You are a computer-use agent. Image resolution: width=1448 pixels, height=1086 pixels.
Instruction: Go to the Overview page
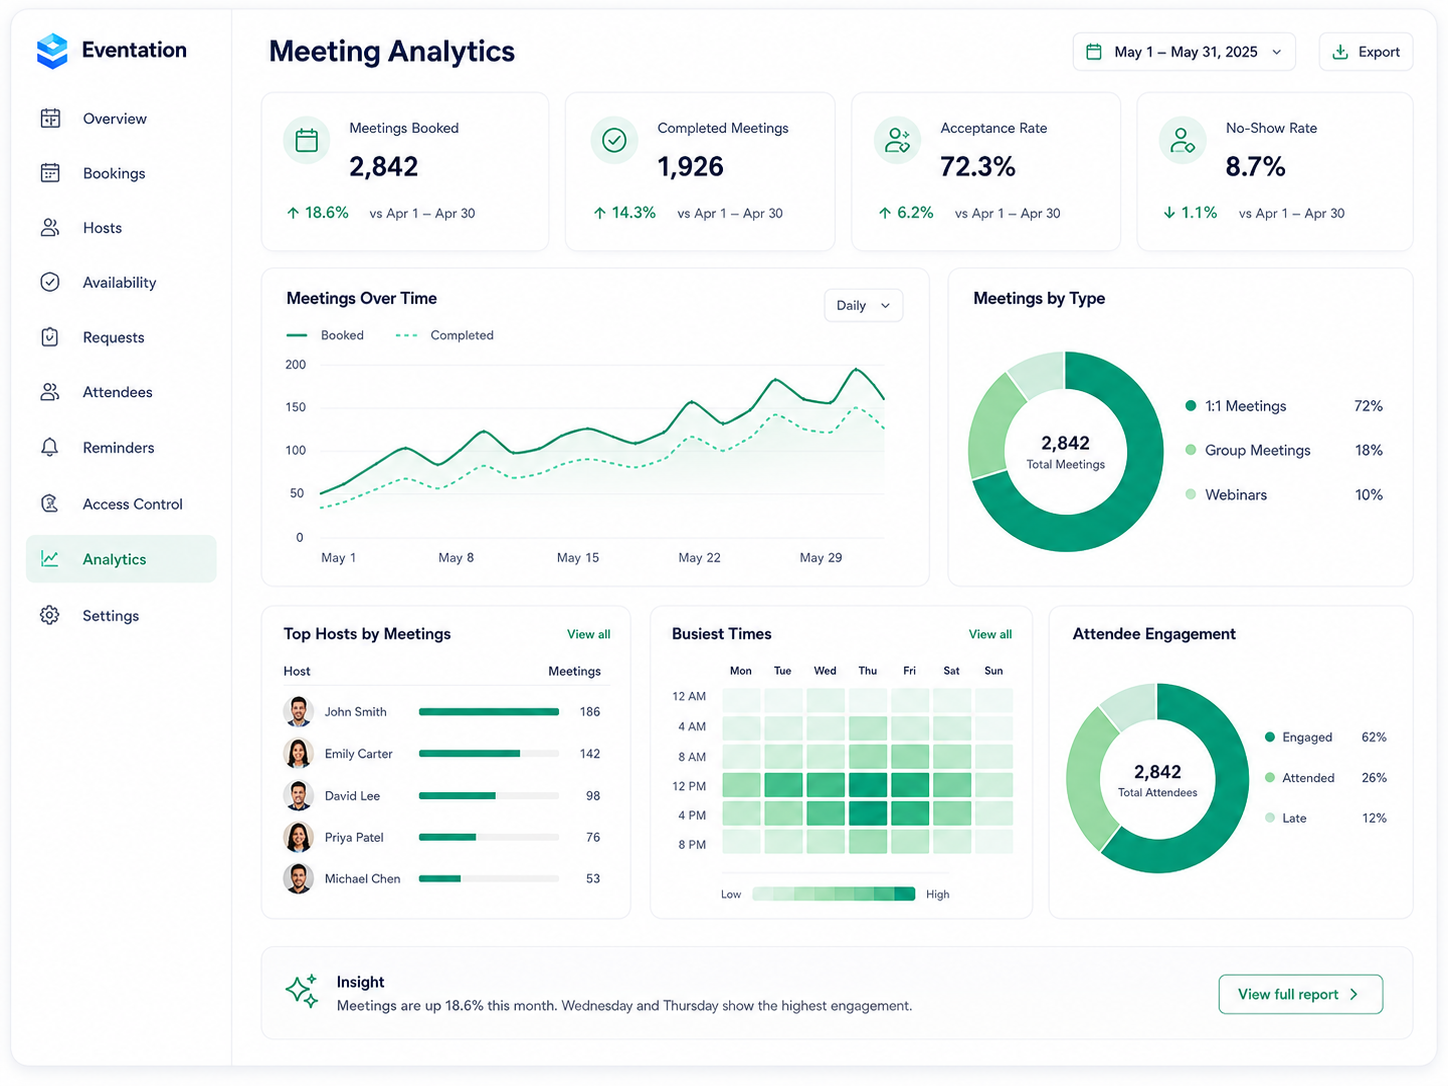(x=120, y=118)
